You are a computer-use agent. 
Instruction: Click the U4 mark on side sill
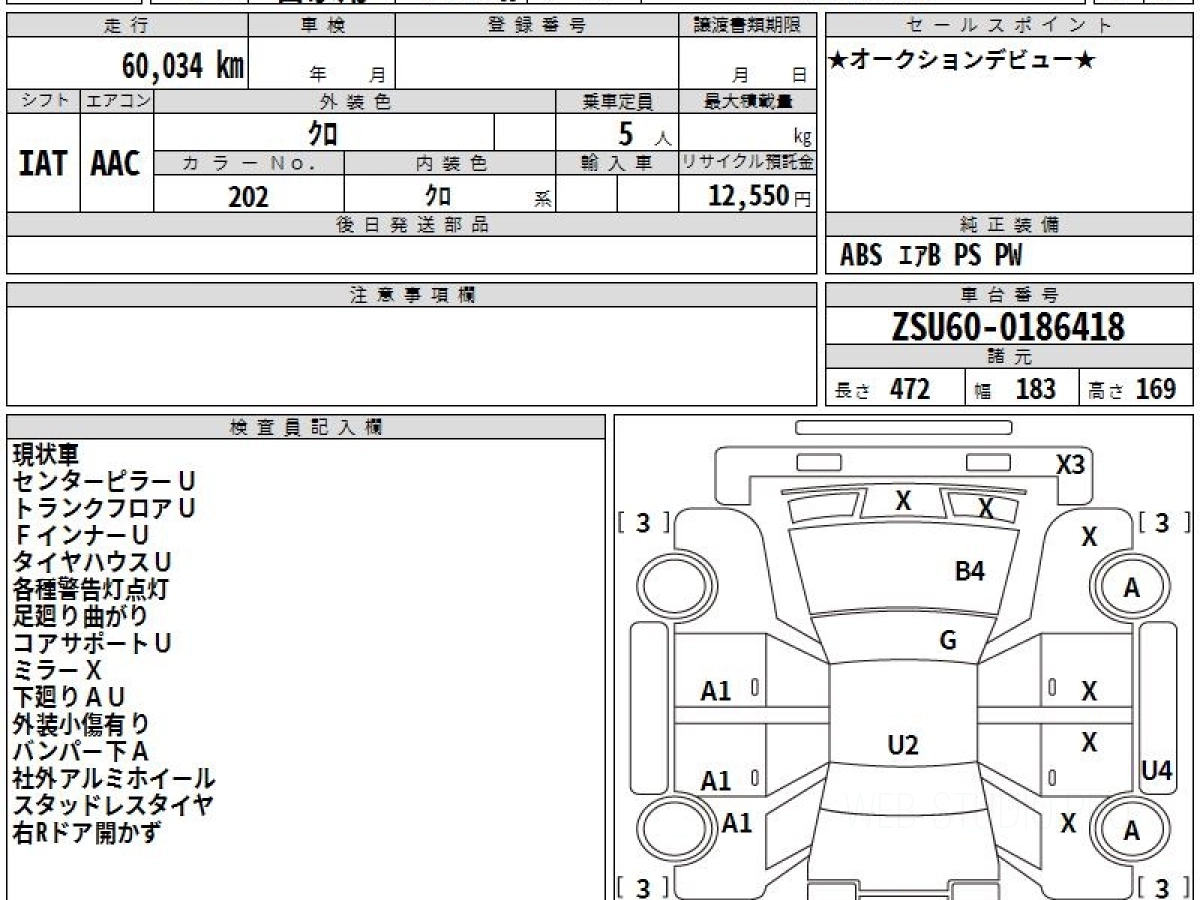pyautogui.click(x=1157, y=770)
